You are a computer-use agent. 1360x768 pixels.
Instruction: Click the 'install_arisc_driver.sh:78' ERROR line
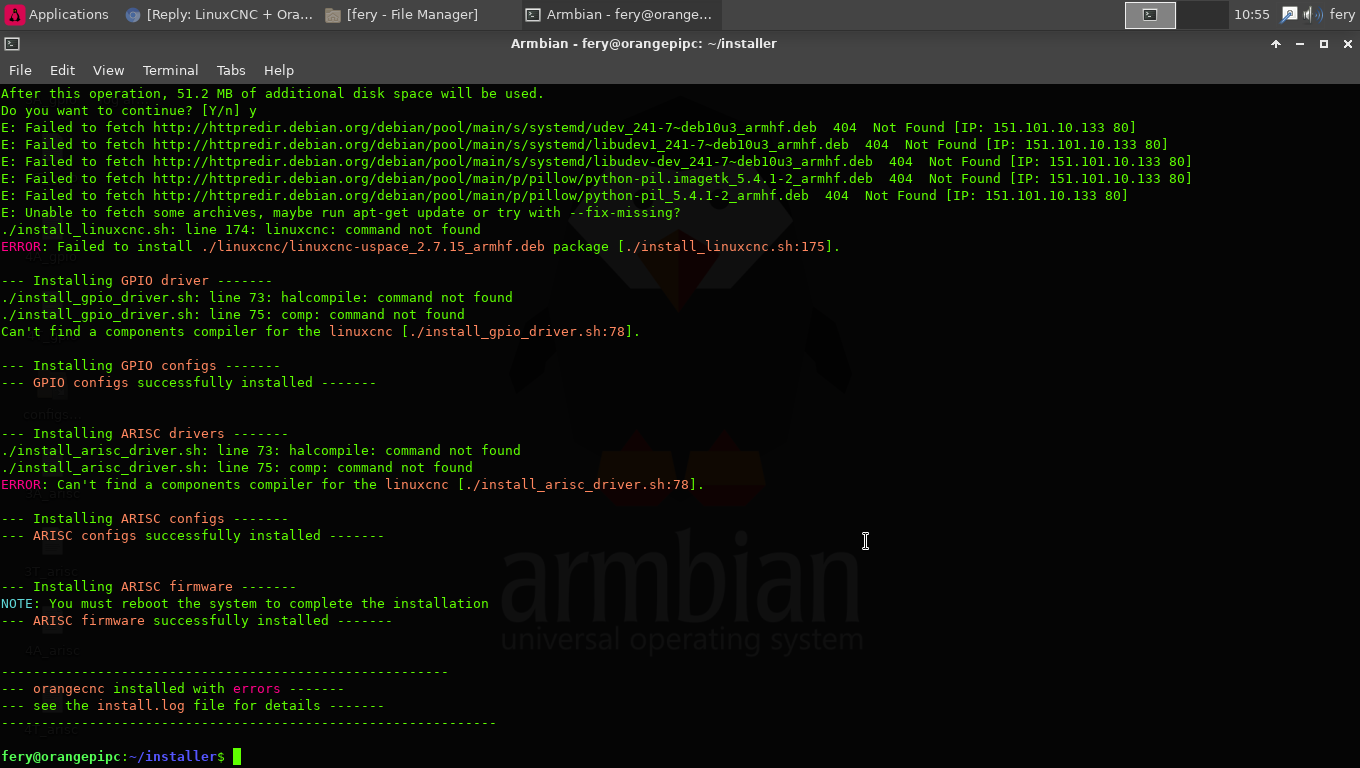click(353, 485)
